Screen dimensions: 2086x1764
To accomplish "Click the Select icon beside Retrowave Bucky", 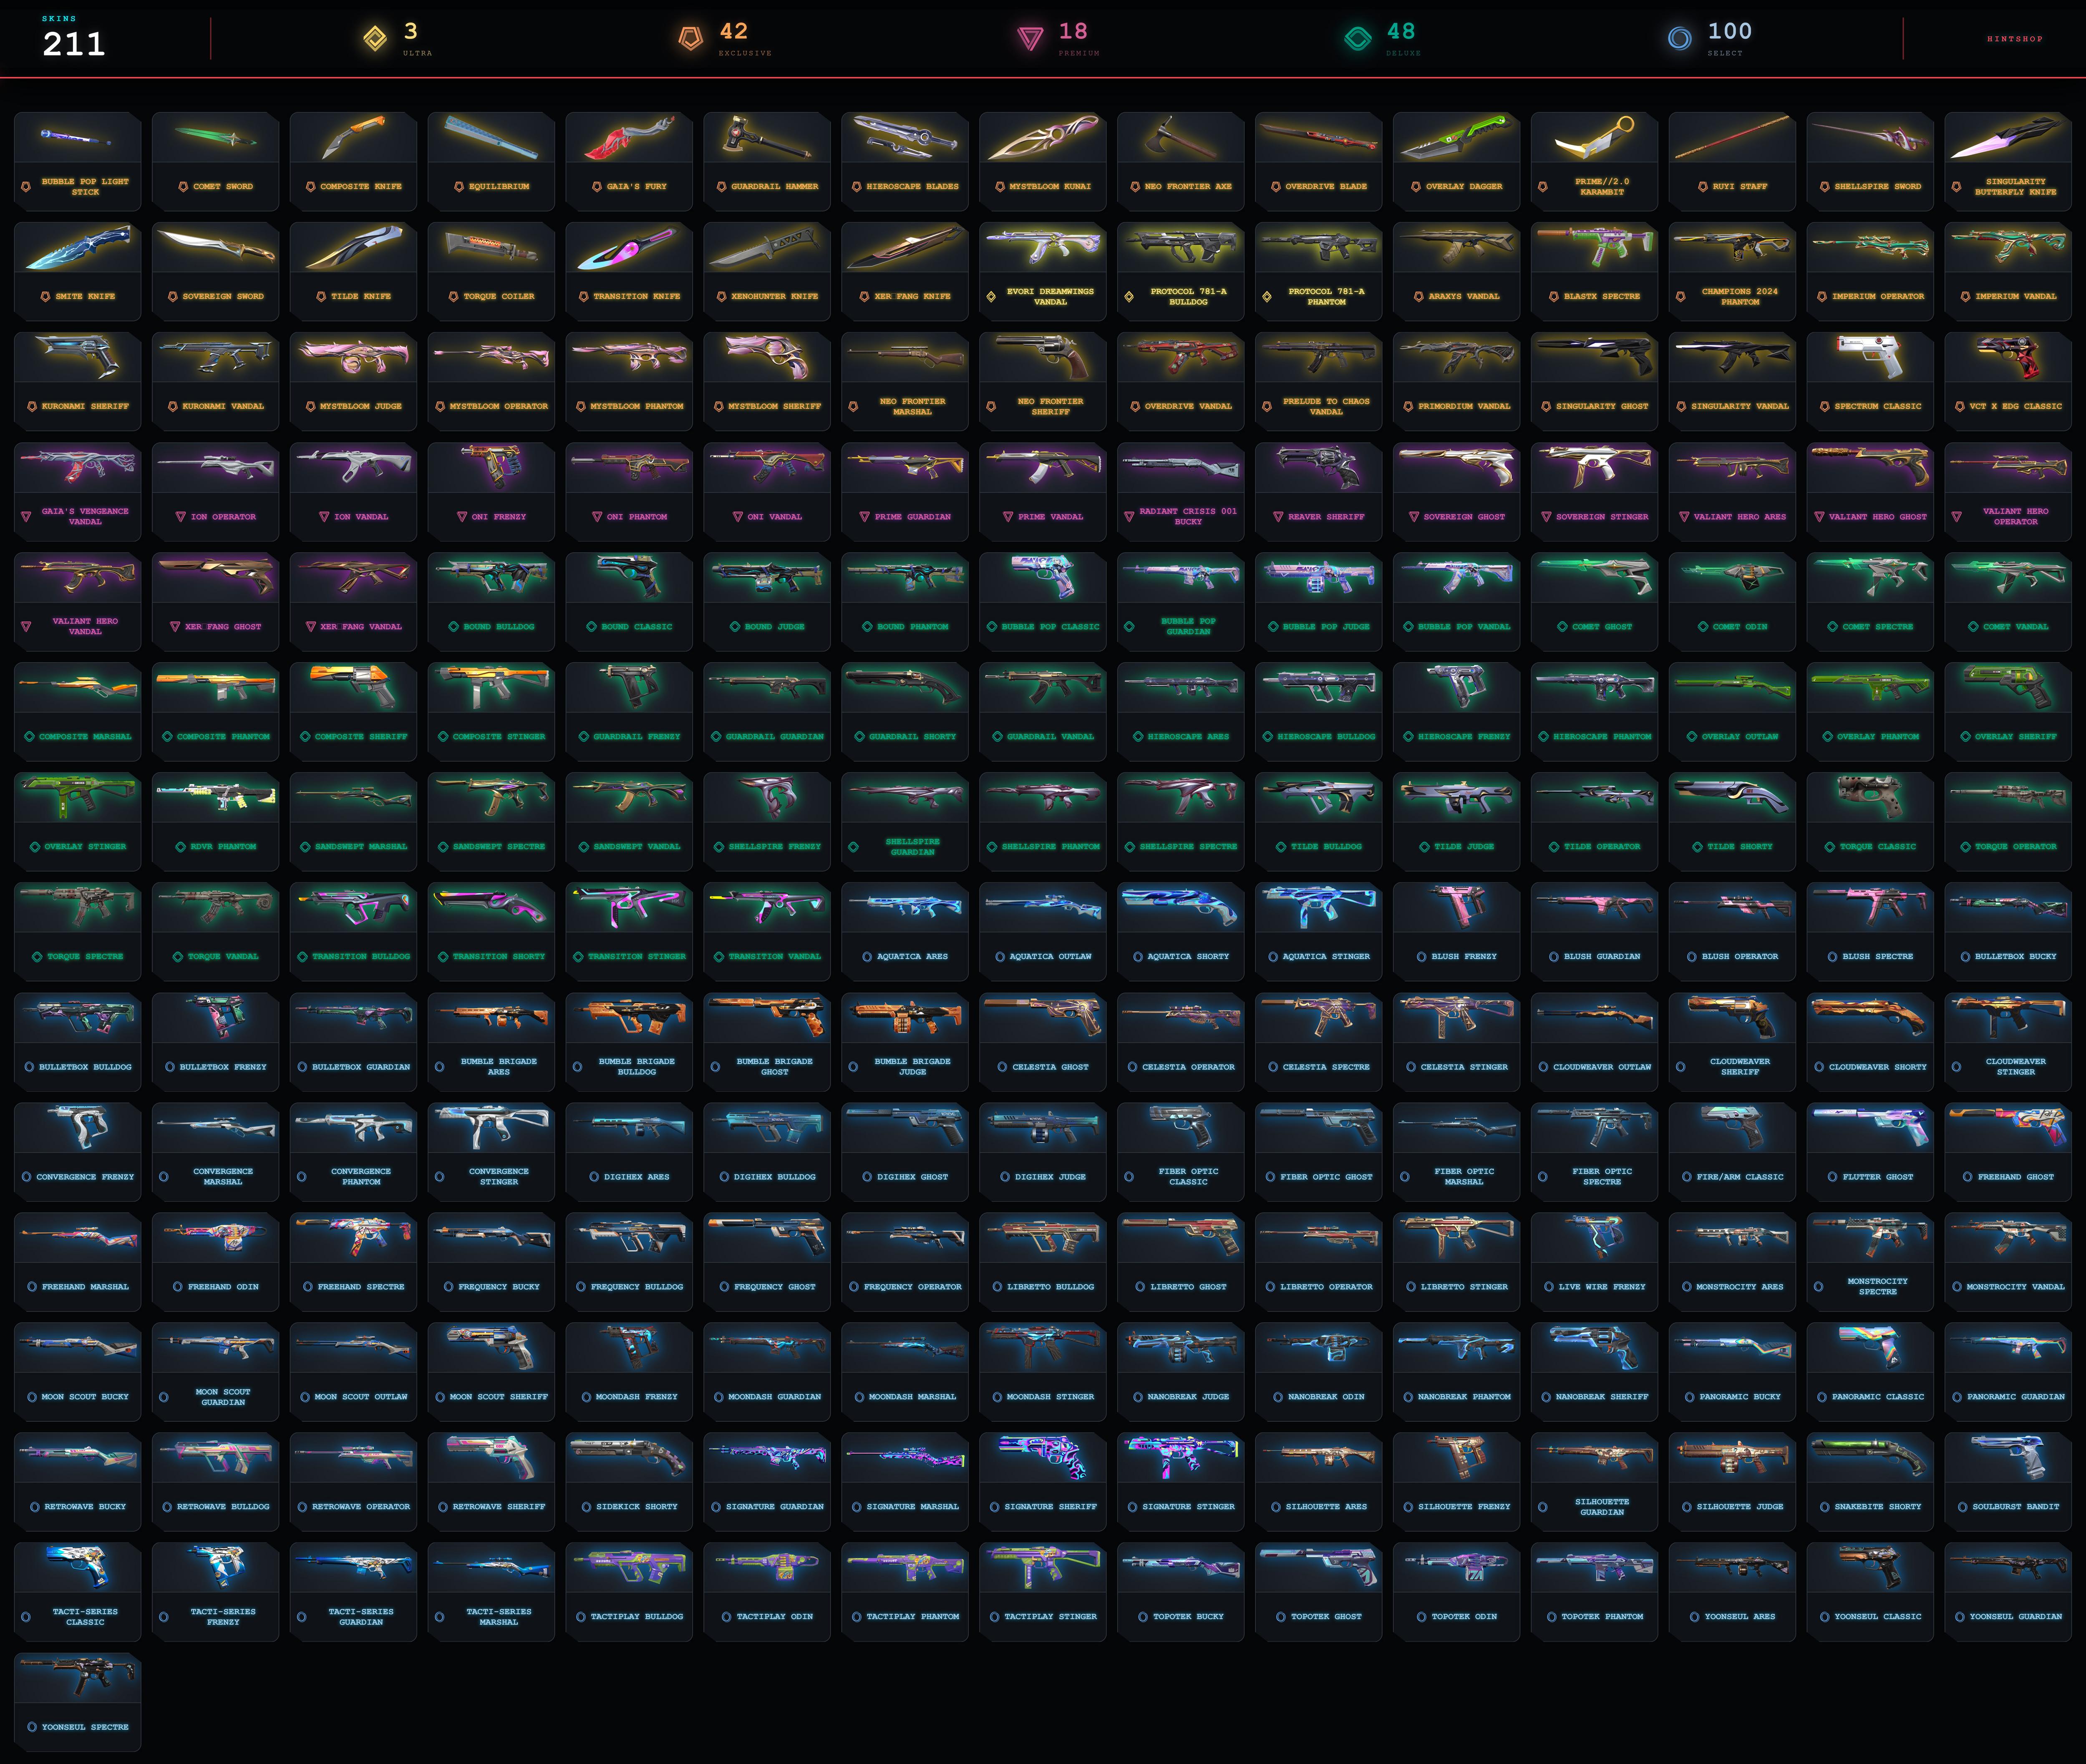I will coord(35,1507).
